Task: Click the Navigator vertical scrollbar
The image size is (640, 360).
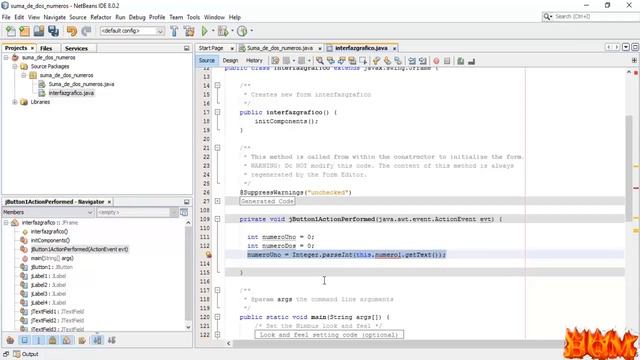Action: point(188,274)
